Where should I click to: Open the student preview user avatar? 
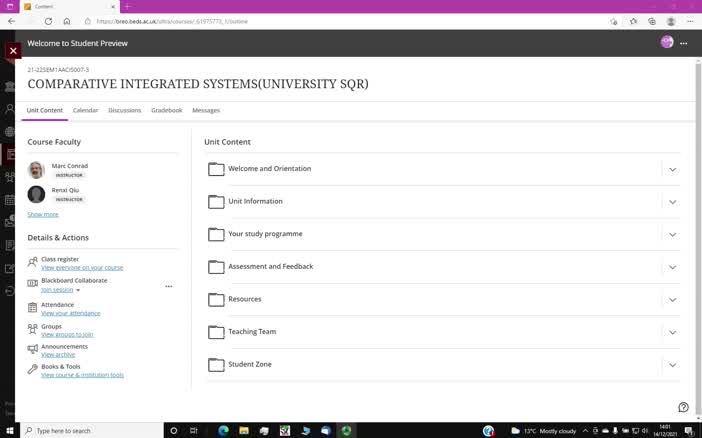click(x=667, y=42)
